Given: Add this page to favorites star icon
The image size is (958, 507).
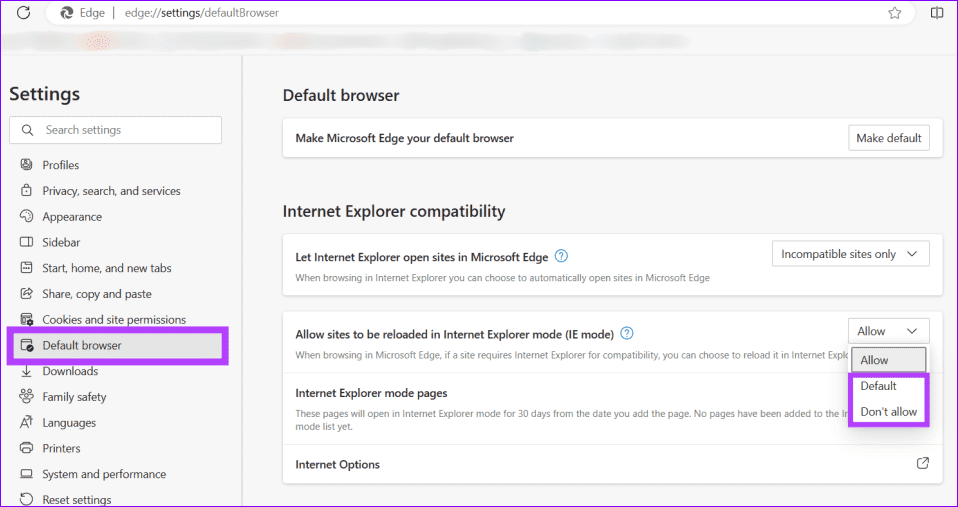Looking at the screenshot, I should point(894,13).
